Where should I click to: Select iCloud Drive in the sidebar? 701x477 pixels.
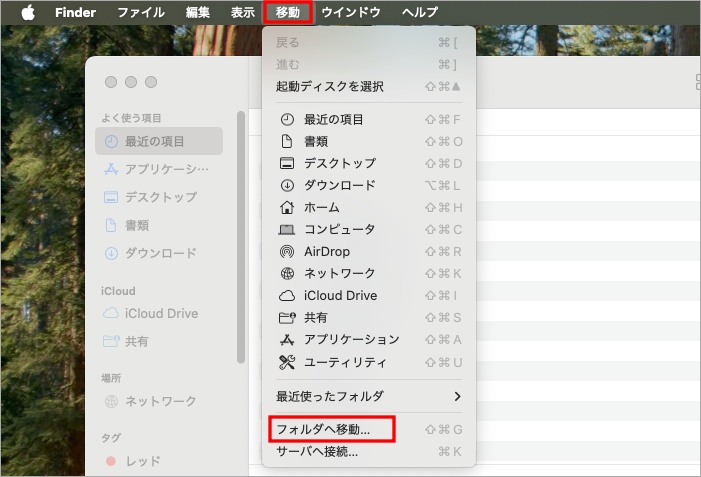[x=161, y=313]
